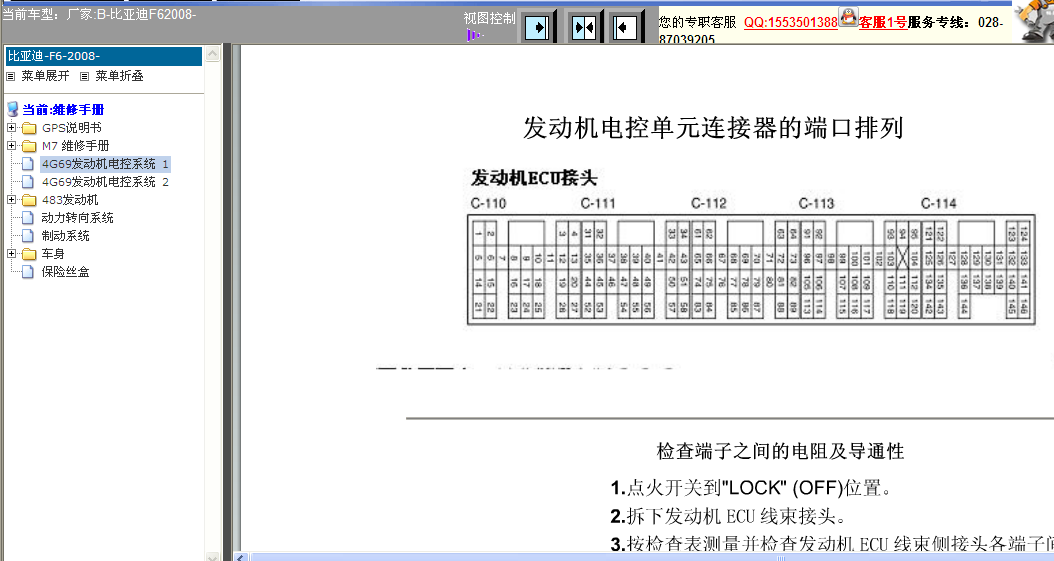Click page icon beside 保险丝盒
This screenshot has height=561, width=1054.
pos(28,272)
